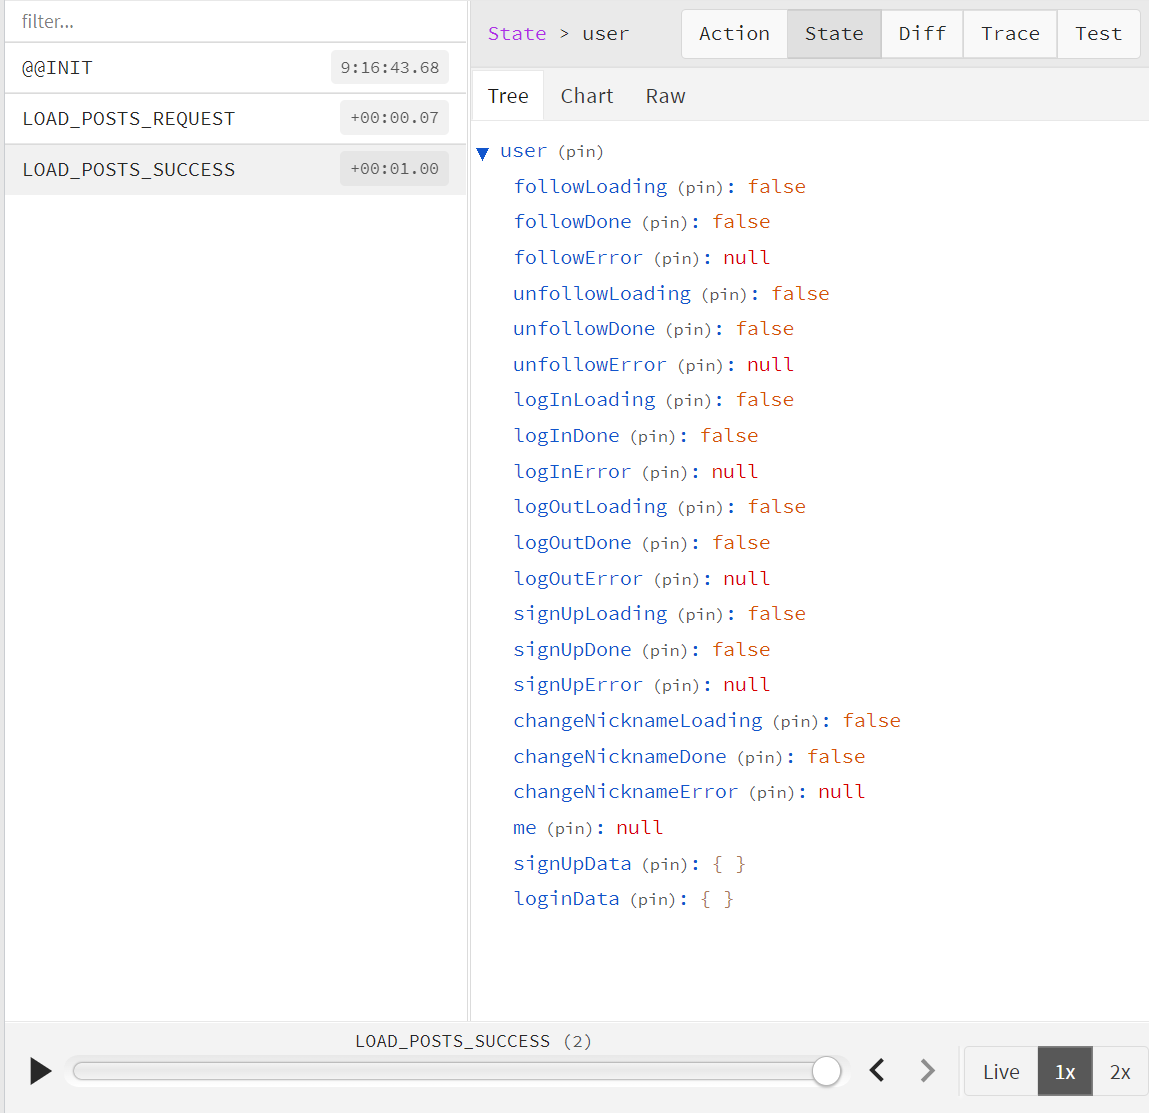The width and height of the screenshot is (1149, 1113).
Task: Click the 9:16:43.68 timestamp
Action: [389, 67]
